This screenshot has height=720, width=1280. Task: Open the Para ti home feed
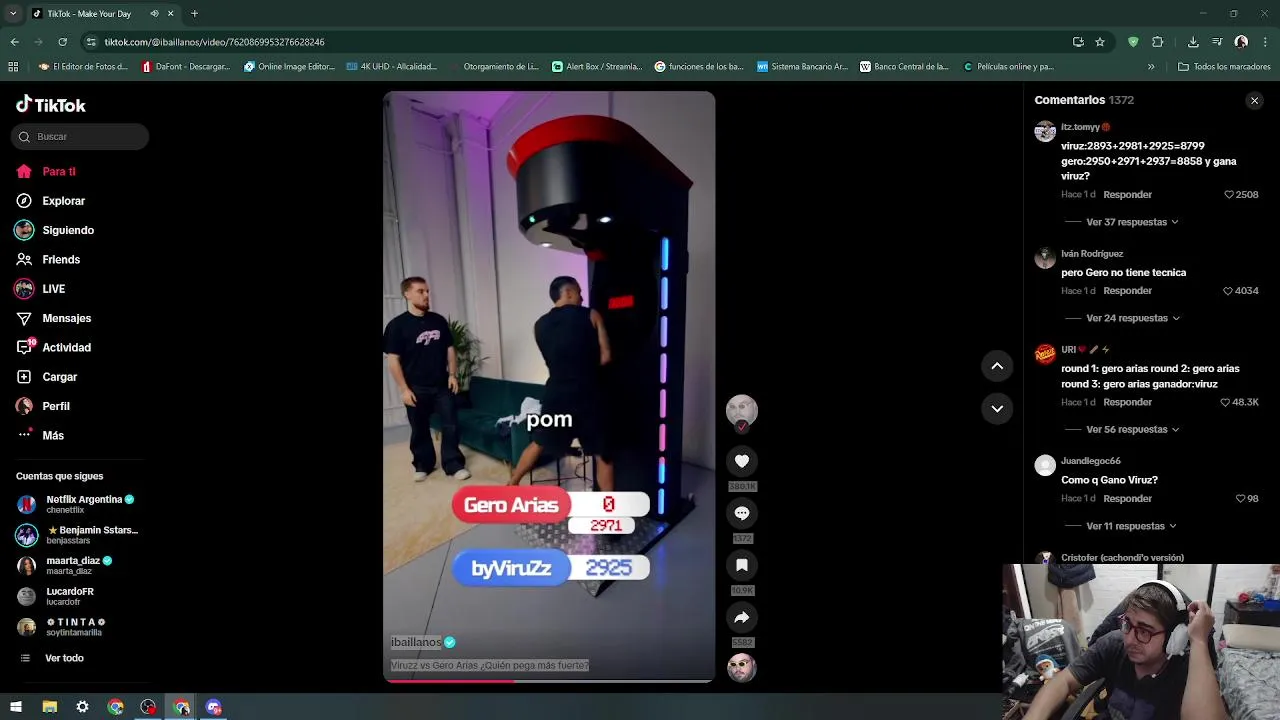tap(46, 171)
